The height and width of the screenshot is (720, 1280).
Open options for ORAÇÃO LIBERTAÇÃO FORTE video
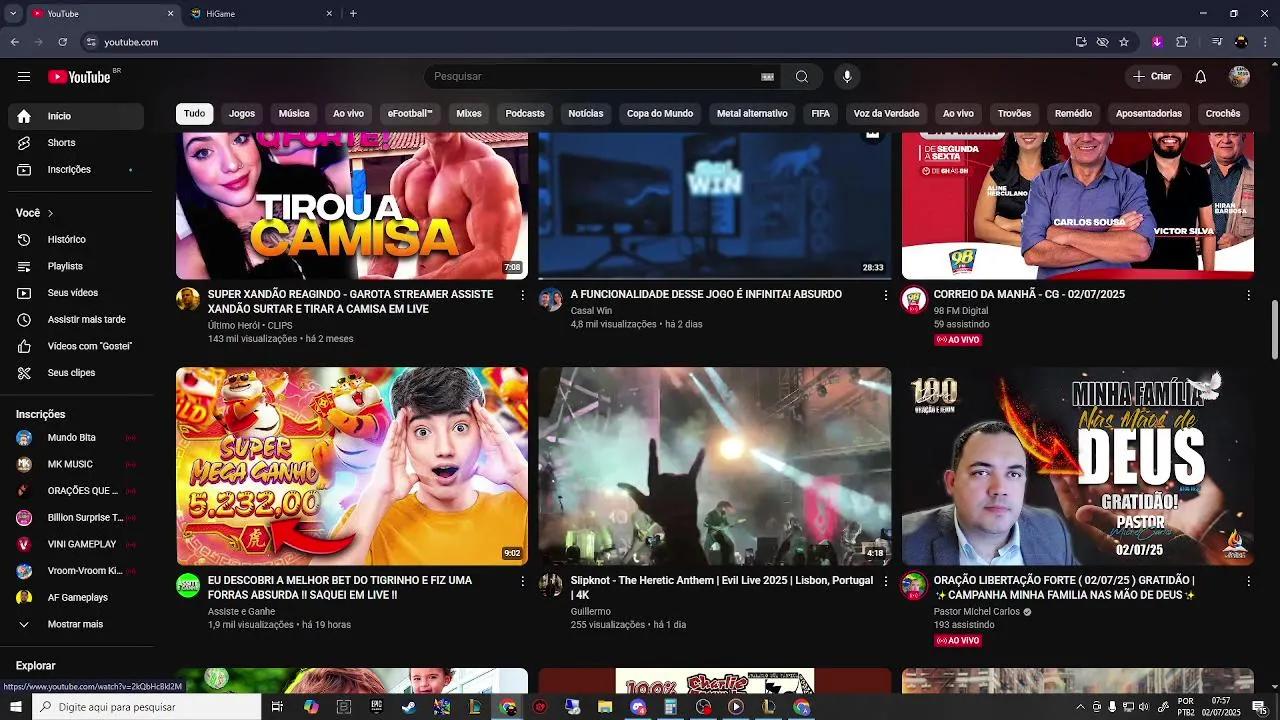(1248, 581)
